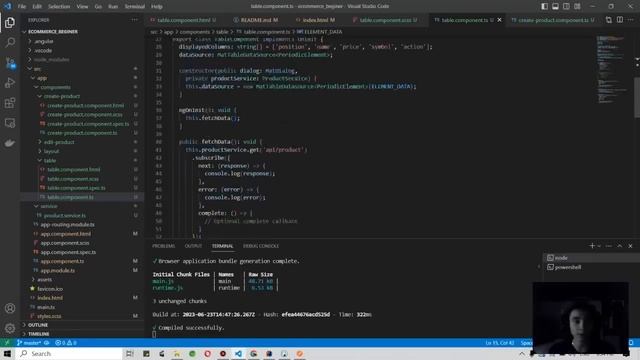Open the launch profile dropdown next to plus
Viewport: 640px width, 360px height.
599,246
